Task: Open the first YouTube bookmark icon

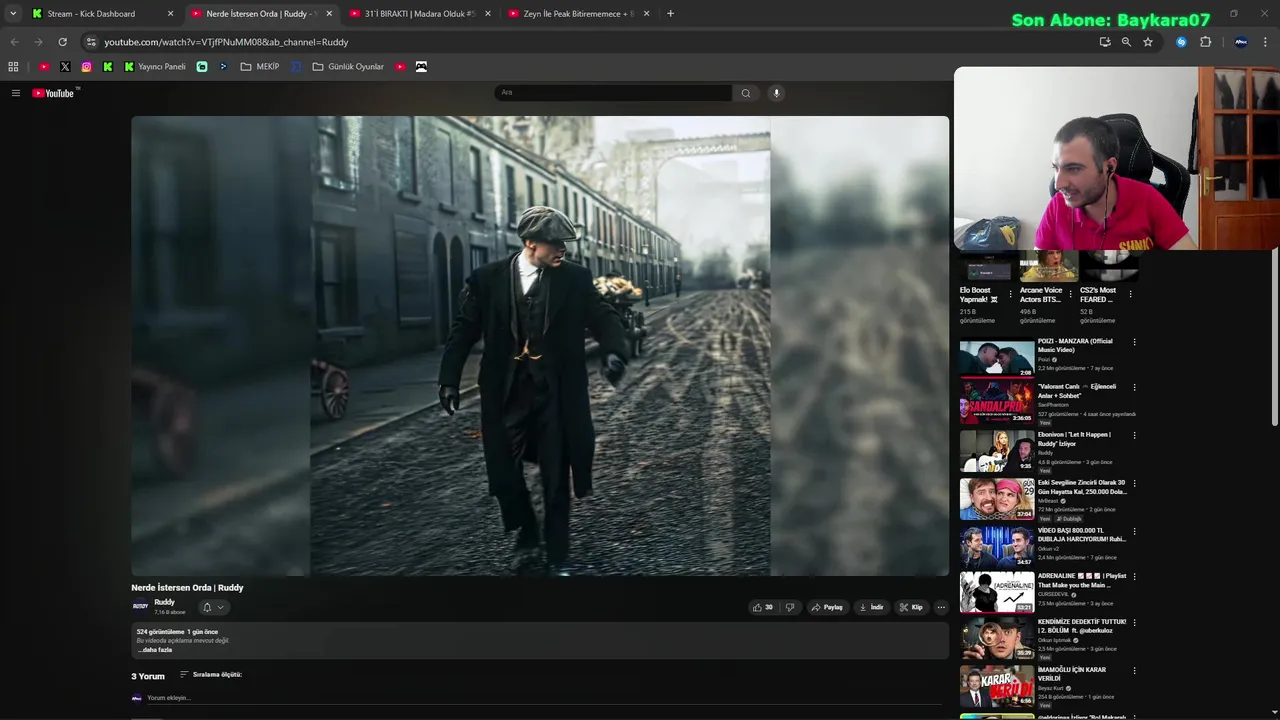Action: coord(44,67)
